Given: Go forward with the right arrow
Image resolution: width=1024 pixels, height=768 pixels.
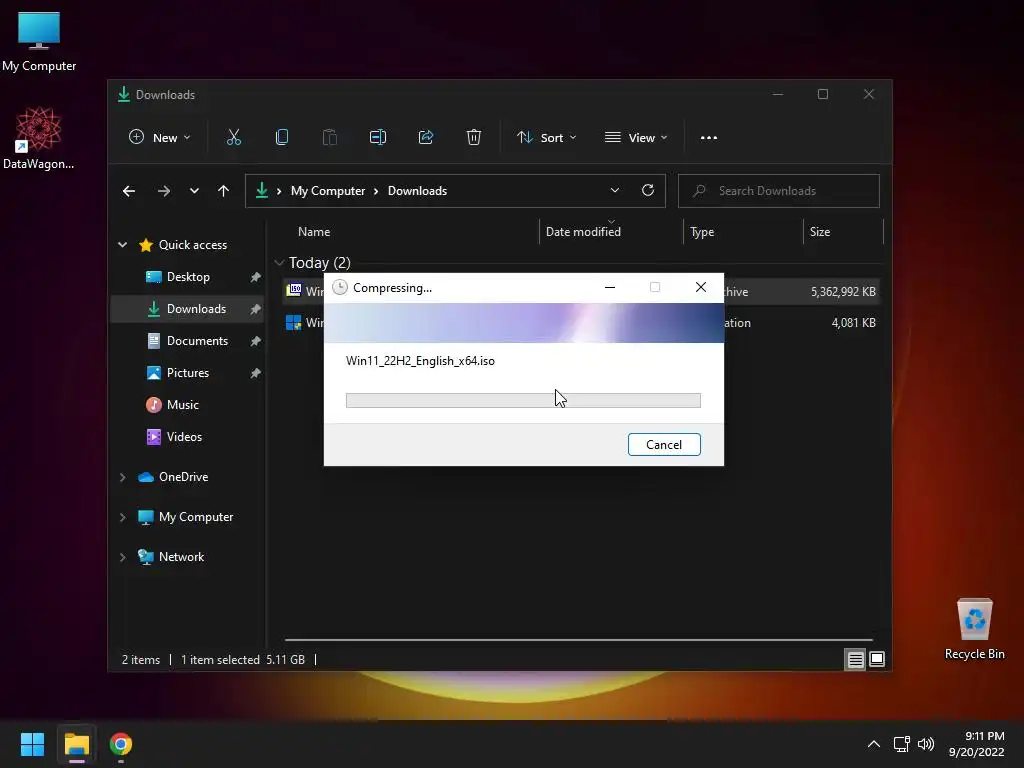Looking at the screenshot, I should [x=164, y=191].
